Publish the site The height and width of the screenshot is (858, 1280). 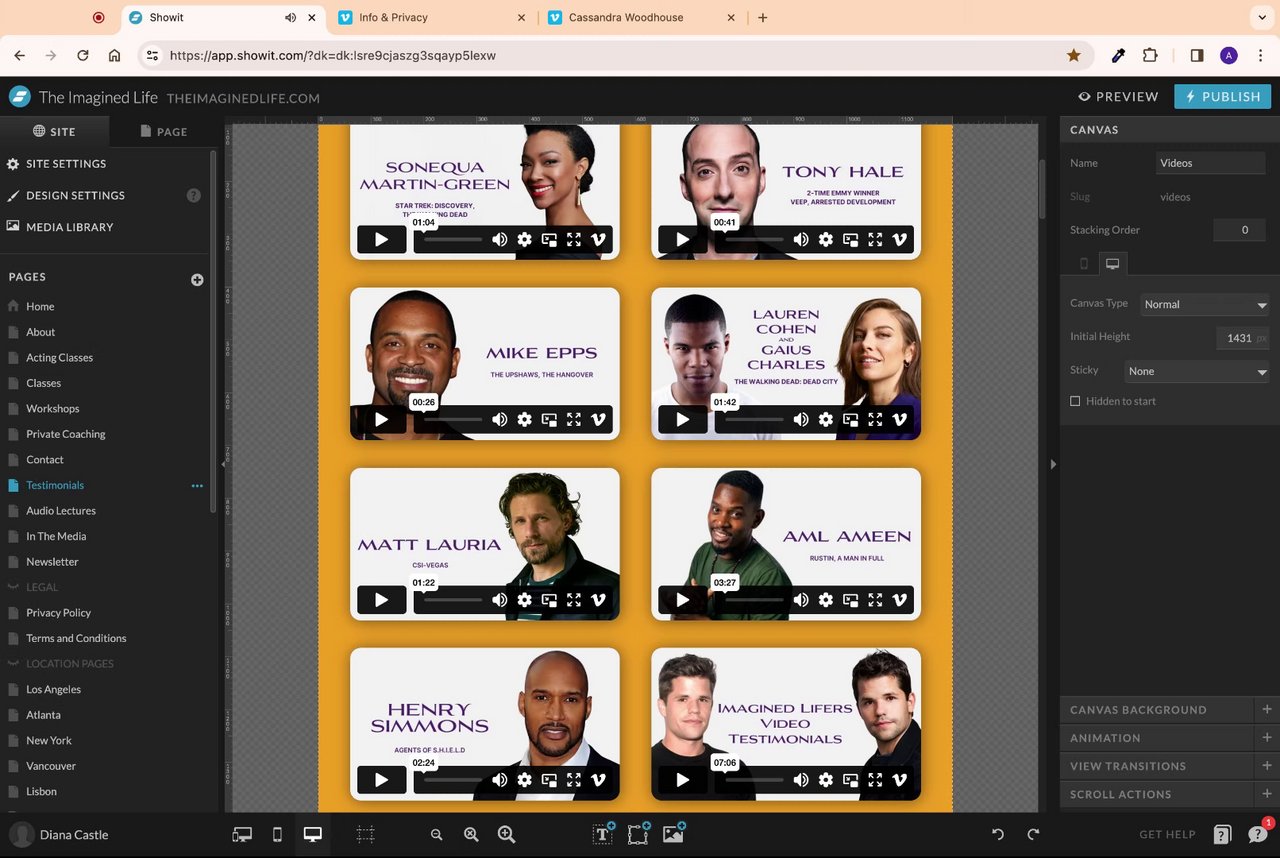point(1223,97)
